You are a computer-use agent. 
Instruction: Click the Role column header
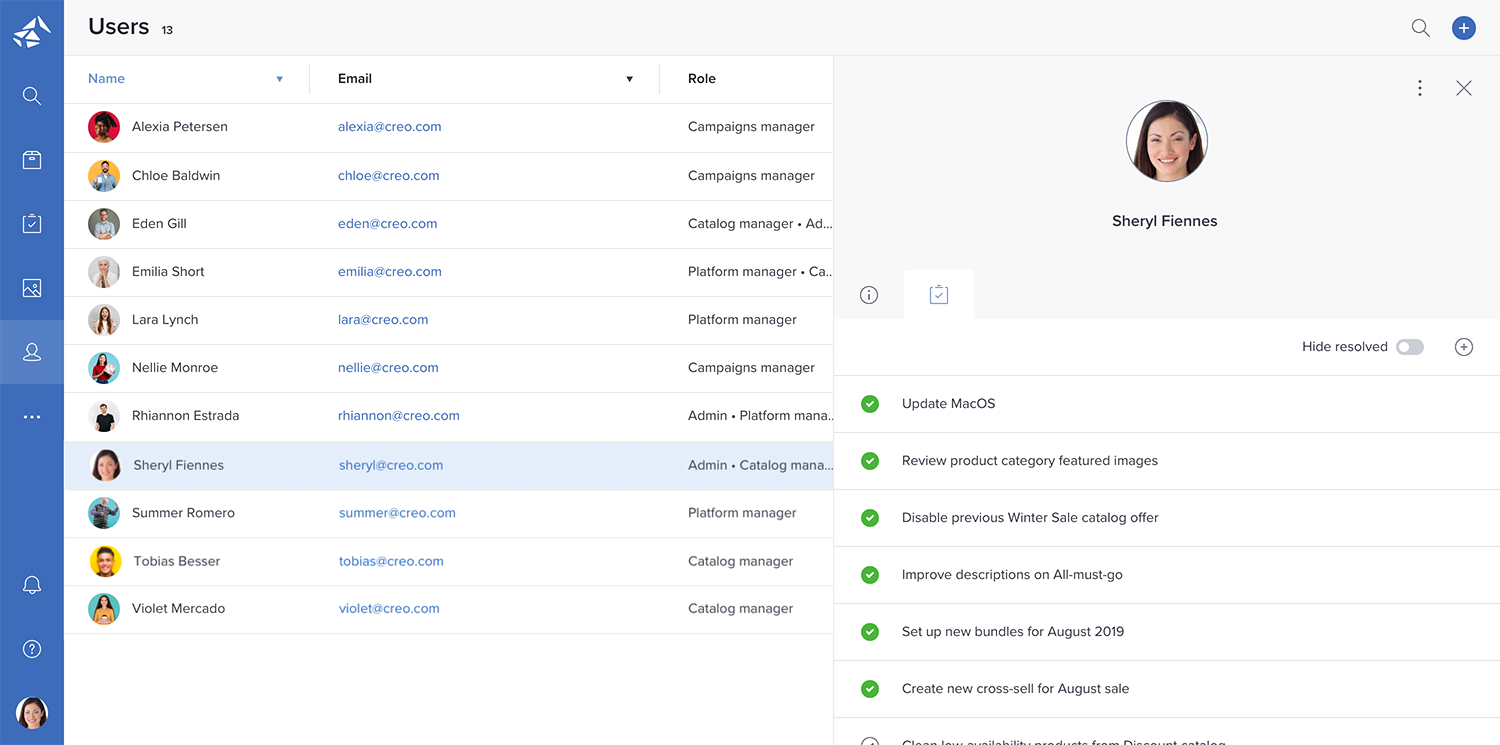(x=702, y=79)
